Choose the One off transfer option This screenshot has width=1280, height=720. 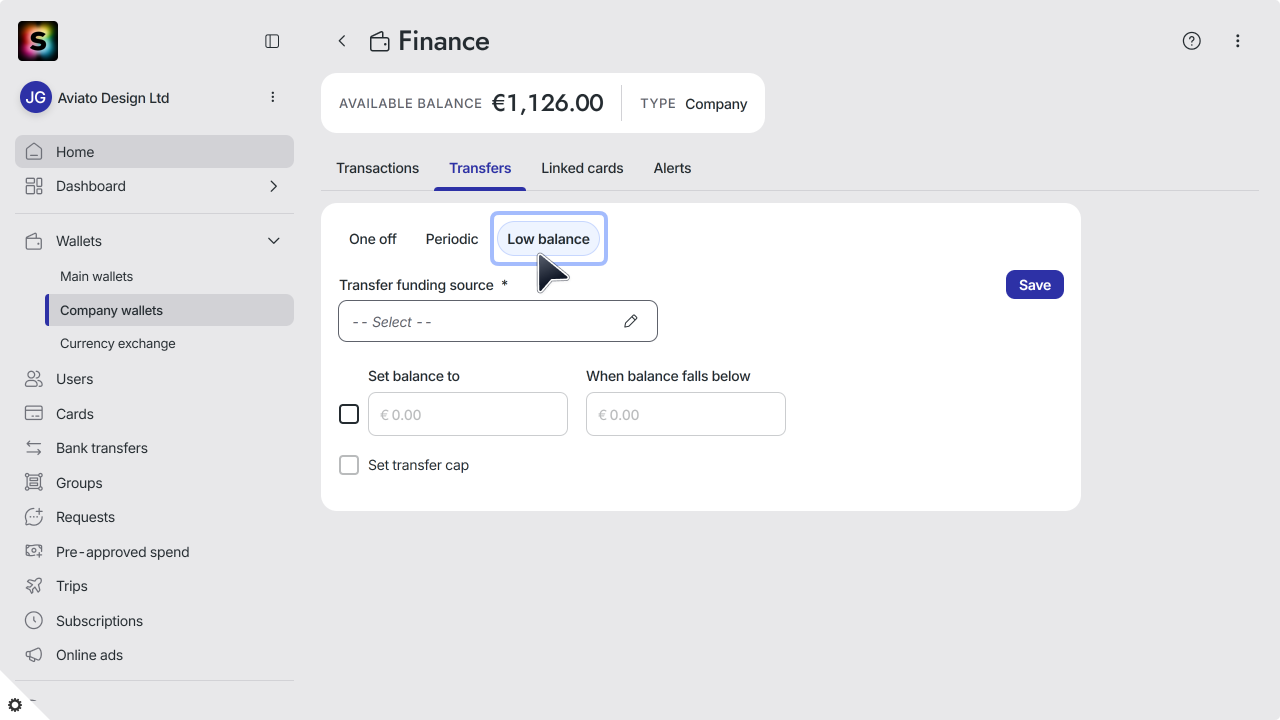pyautogui.click(x=373, y=239)
